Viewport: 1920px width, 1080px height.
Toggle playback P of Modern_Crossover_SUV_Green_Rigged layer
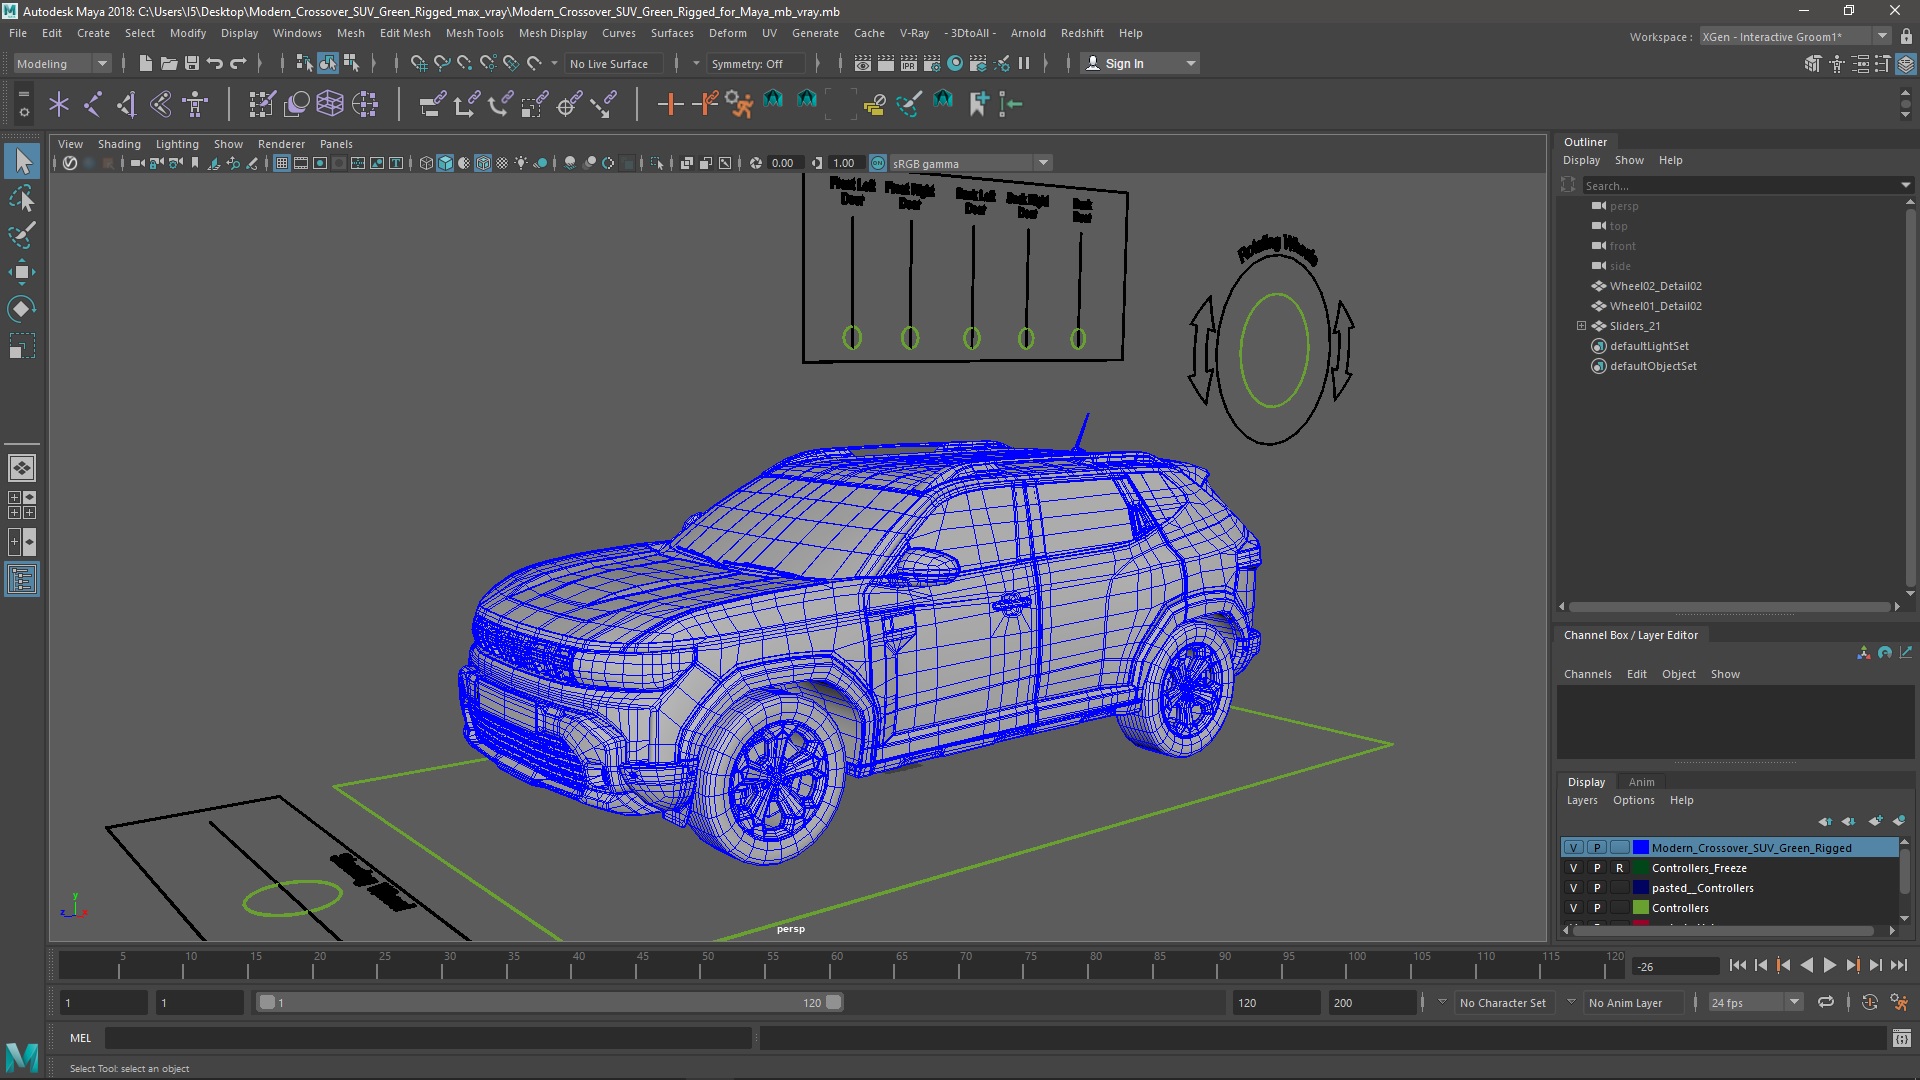[1597, 848]
